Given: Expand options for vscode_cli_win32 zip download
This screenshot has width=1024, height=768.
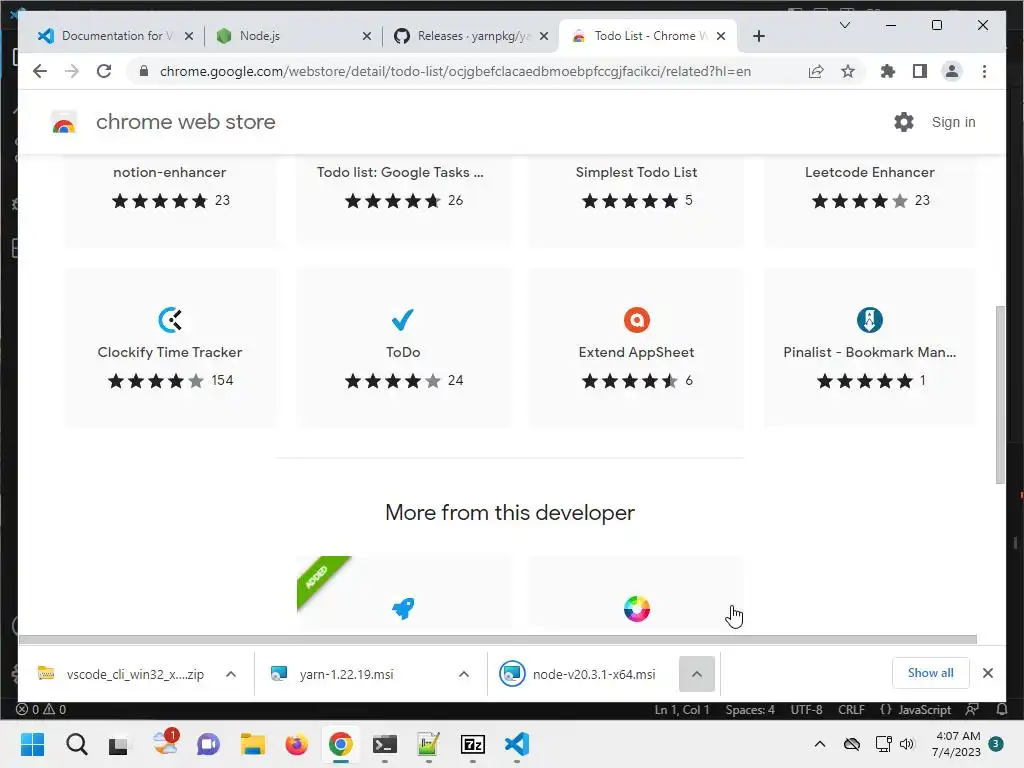Looking at the screenshot, I should (x=231, y=674).
